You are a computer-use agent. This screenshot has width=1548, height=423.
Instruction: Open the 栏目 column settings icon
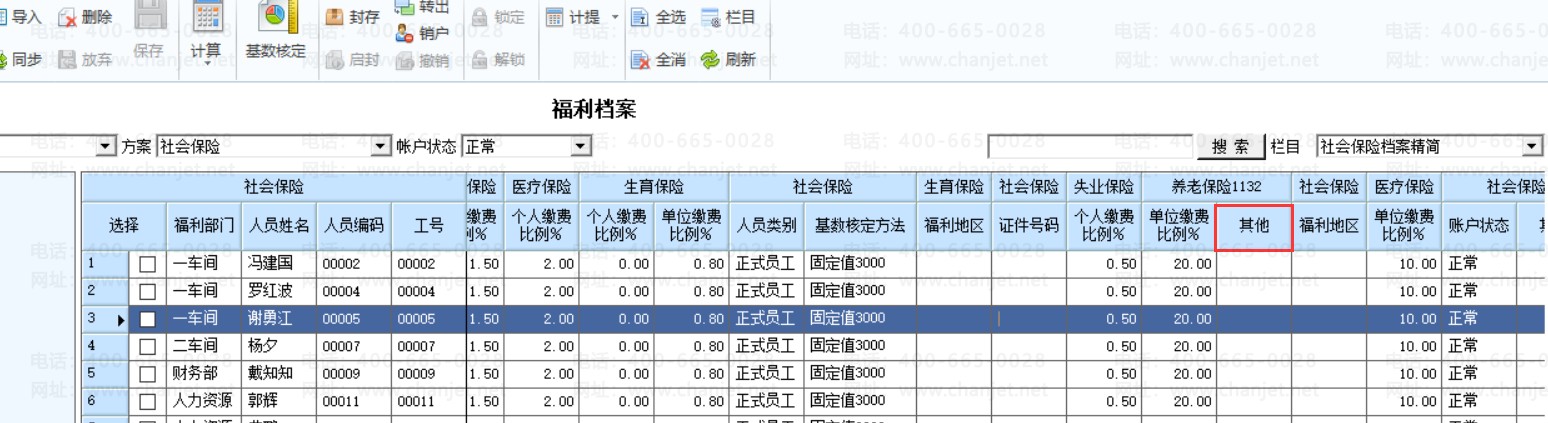click(710, 17)
